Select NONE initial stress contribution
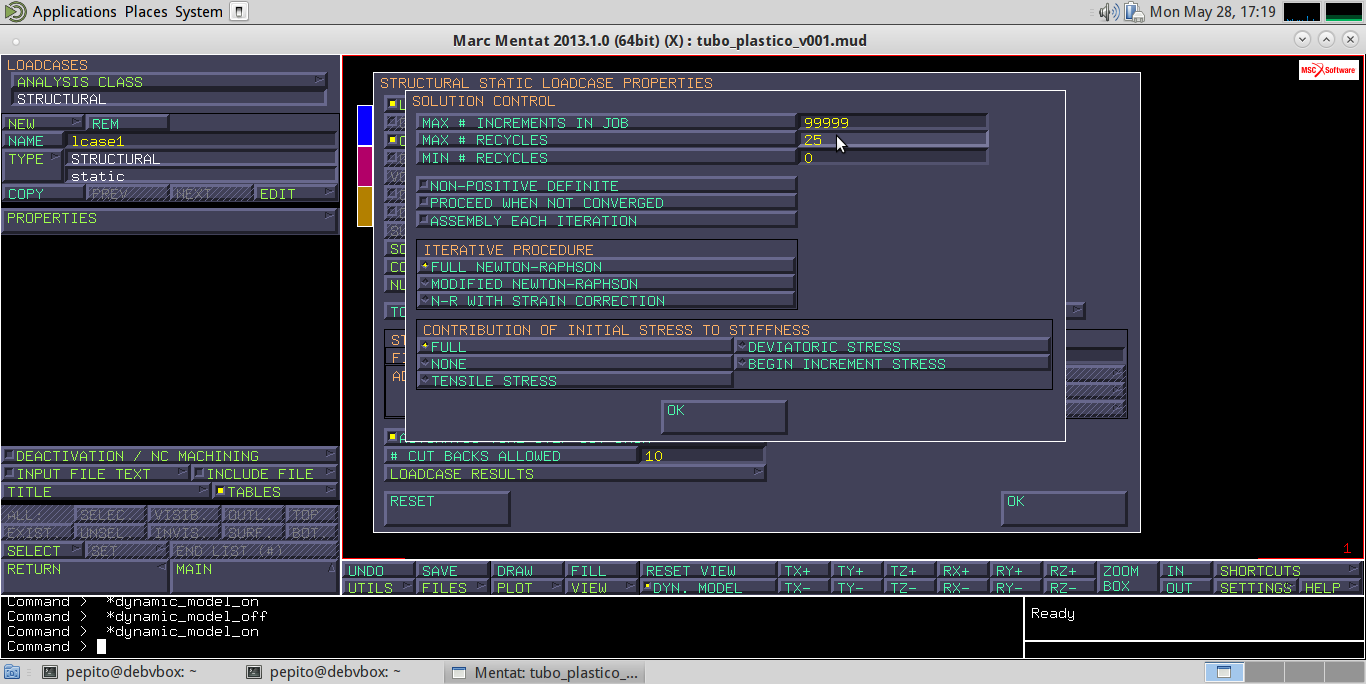This screenshot has width=1366, height=684. (575, 363)
